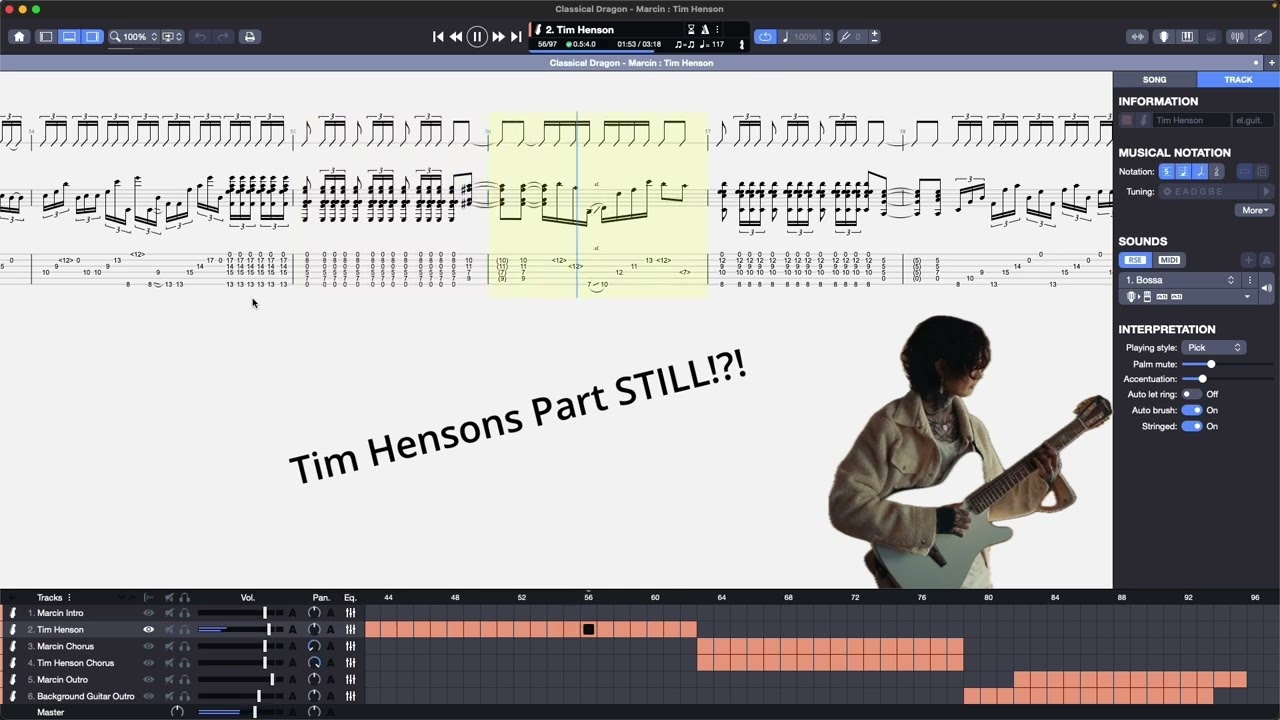Select the Marcin Intro track
Image resolution: width=1280 pixels, height=720 pixels.
pyautogui.click(x=60, y=613)
